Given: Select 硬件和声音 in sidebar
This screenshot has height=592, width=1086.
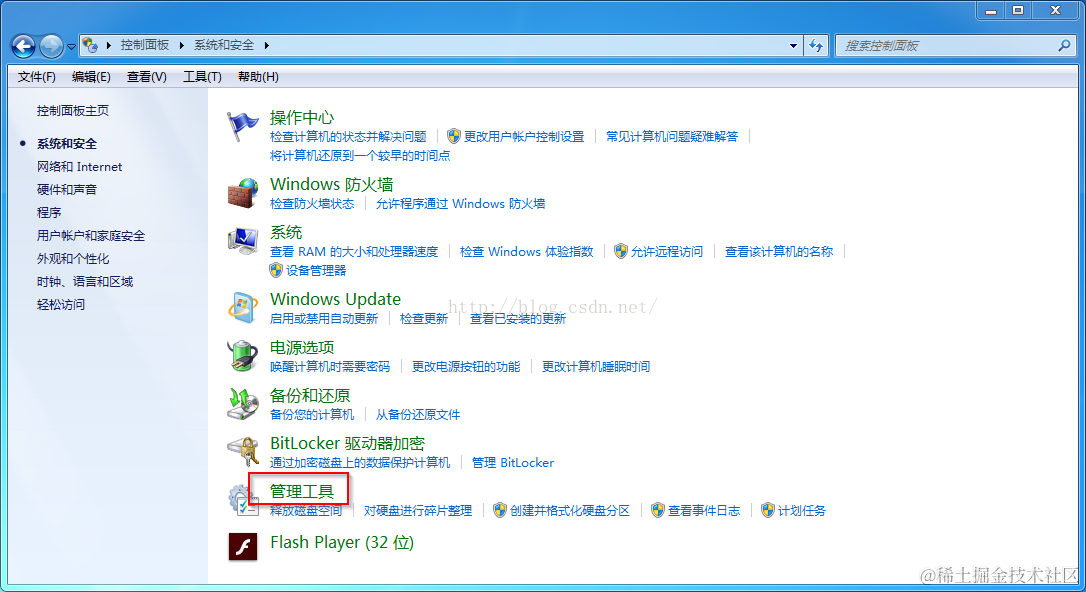Looking at the screenshot, I should pyautogui.click(x=66, y=190).
